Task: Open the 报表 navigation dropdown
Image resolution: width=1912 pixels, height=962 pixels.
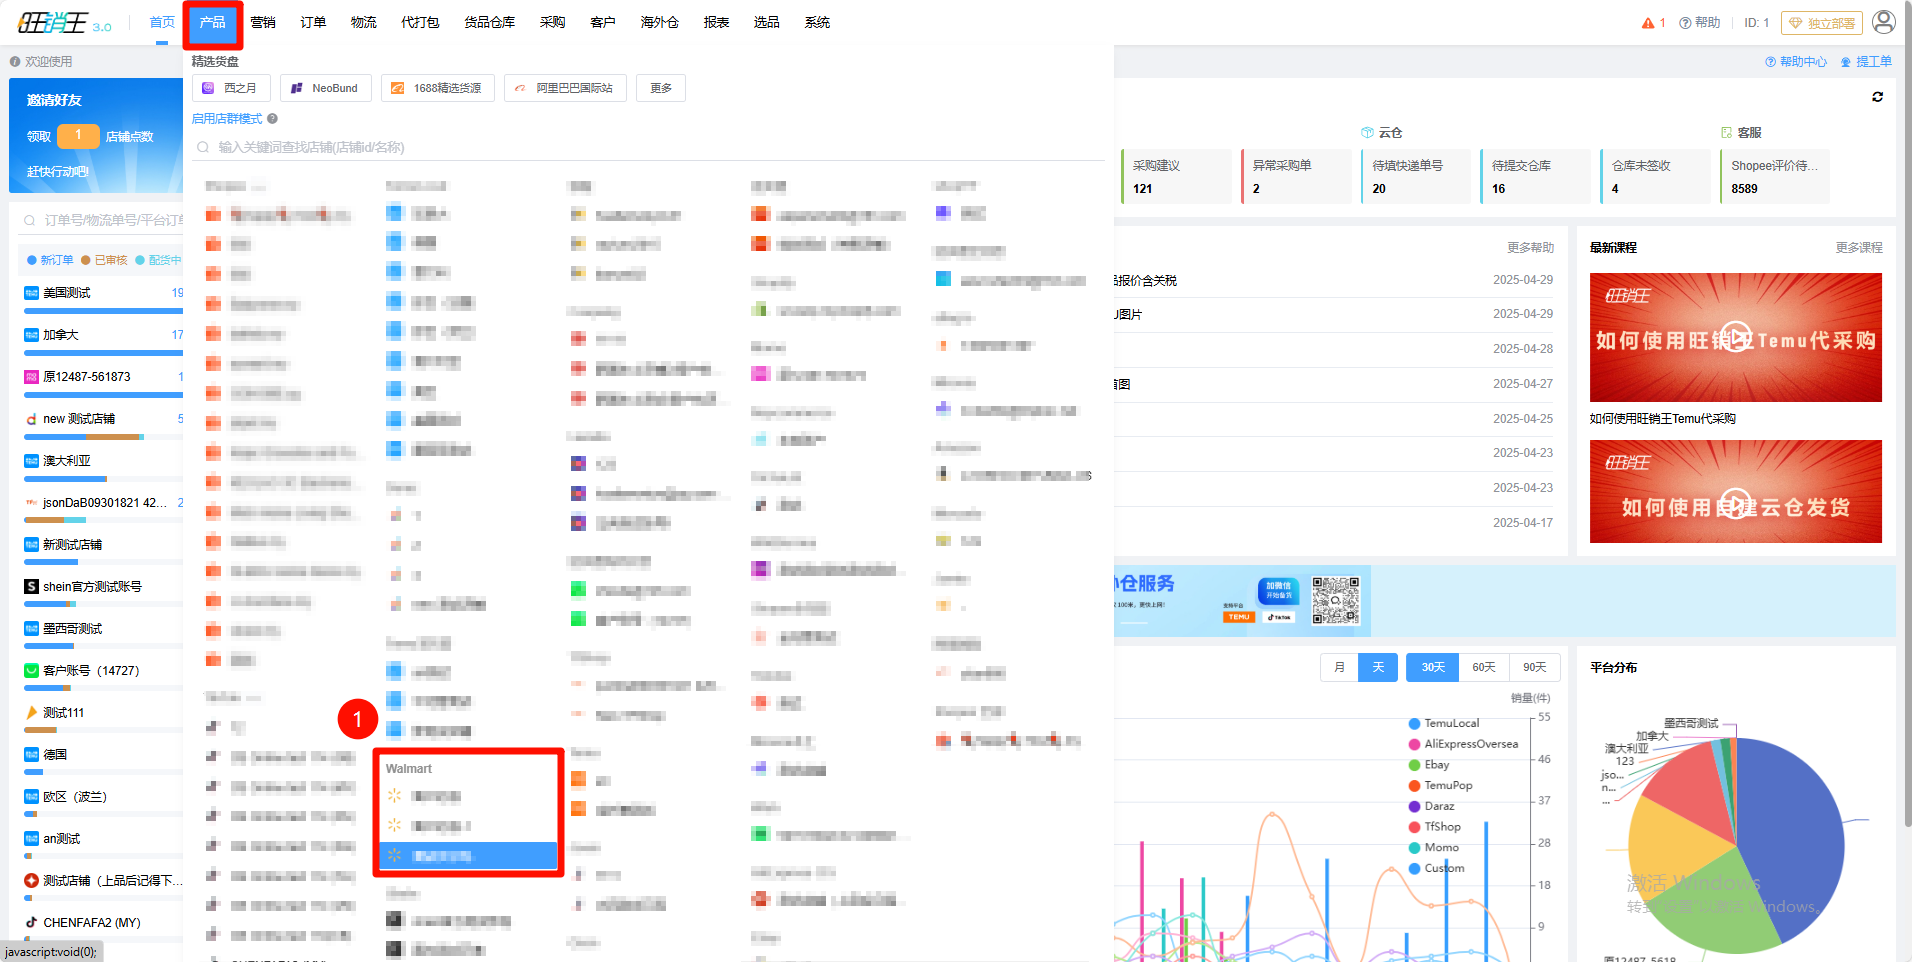Action: [716, 22]
